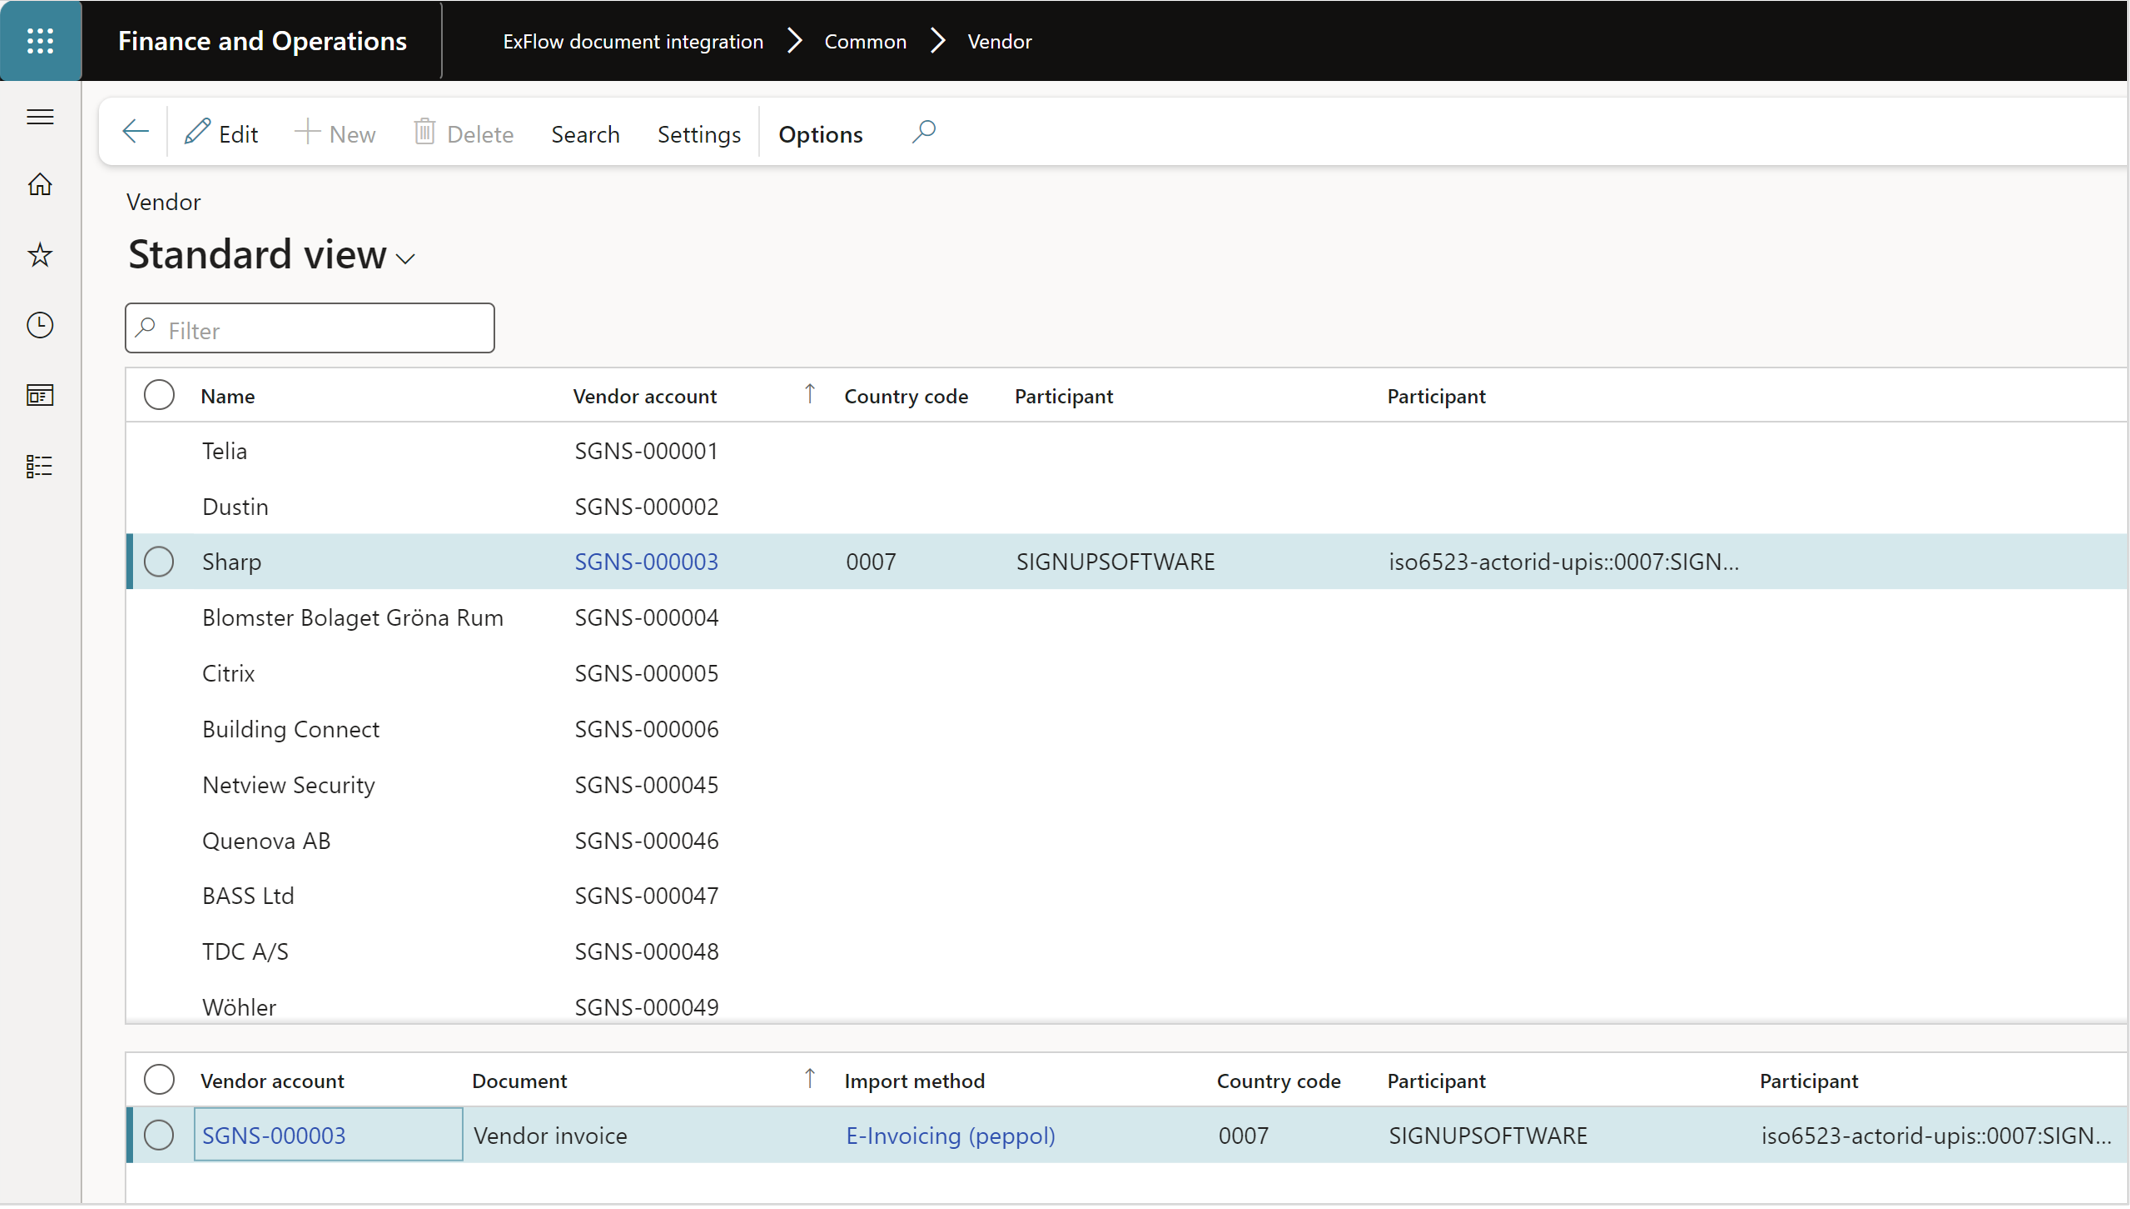Select the Netview Security row
Image resolution: width=2130 pixels, height=1209 pixels.
click(x=1126, y=785)
